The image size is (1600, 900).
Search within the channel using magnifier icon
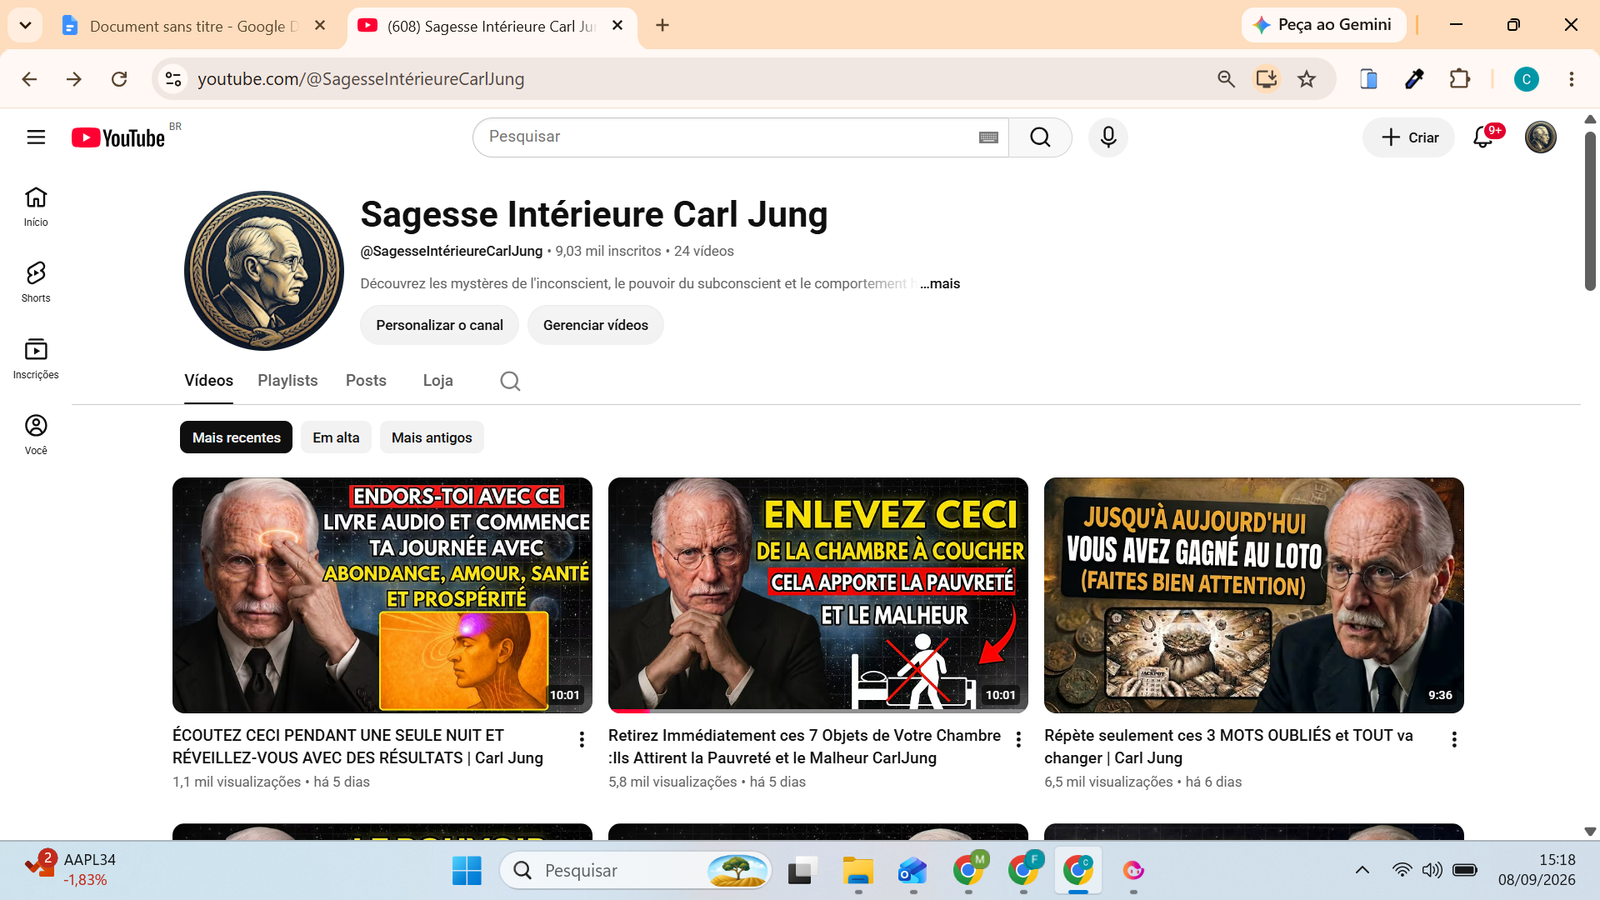pyautogui.click(x=510, y=381)
